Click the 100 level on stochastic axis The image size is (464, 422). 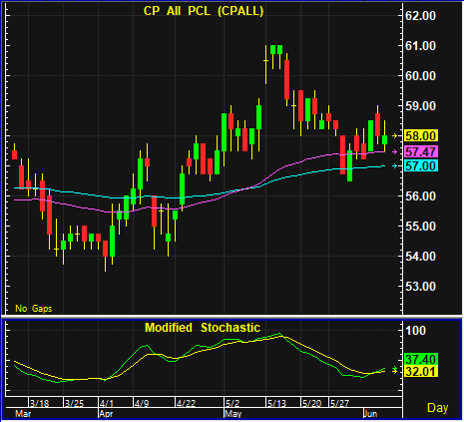415,331
